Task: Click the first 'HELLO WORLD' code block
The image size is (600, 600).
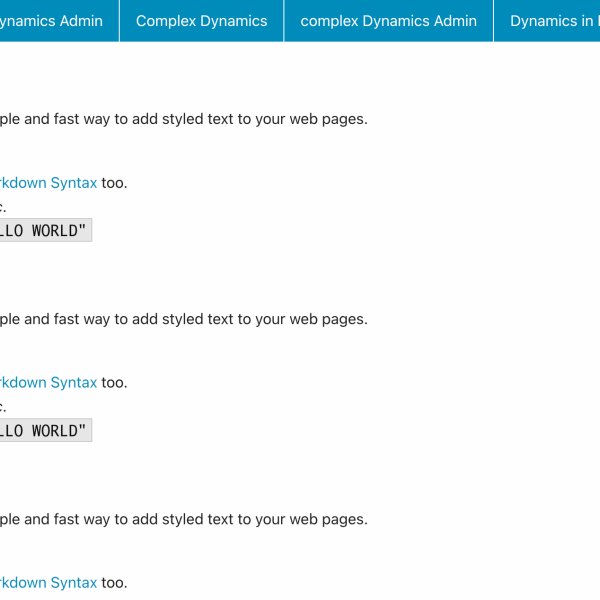Action: tap(44, 231)
